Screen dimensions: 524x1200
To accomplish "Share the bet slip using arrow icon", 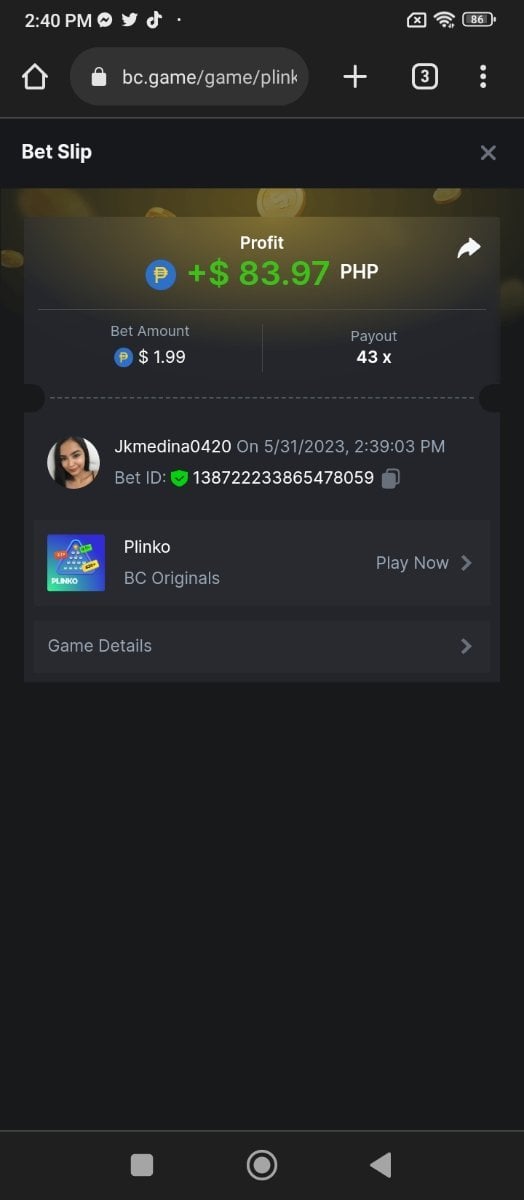I will point(469,248).
